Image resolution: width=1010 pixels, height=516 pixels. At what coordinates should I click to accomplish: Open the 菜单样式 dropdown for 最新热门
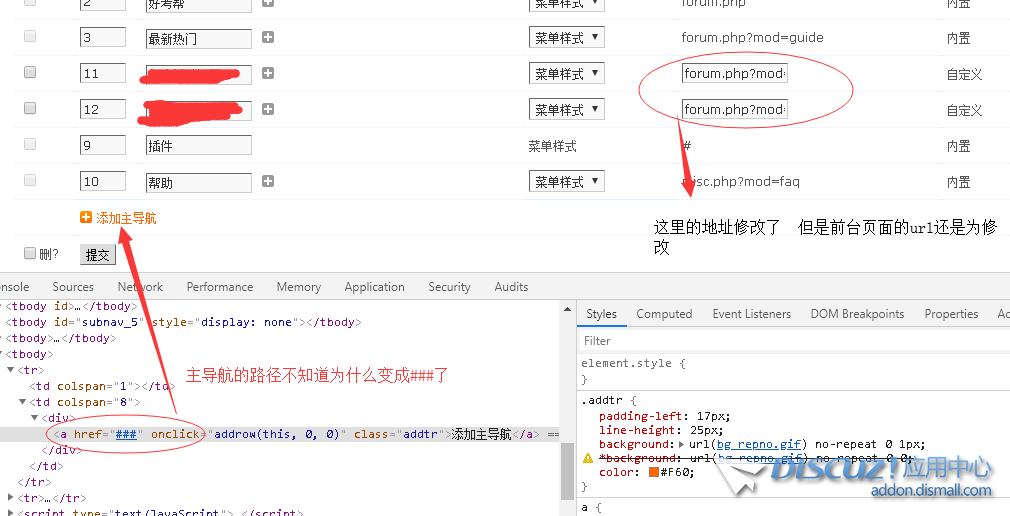tap(566, 38)
